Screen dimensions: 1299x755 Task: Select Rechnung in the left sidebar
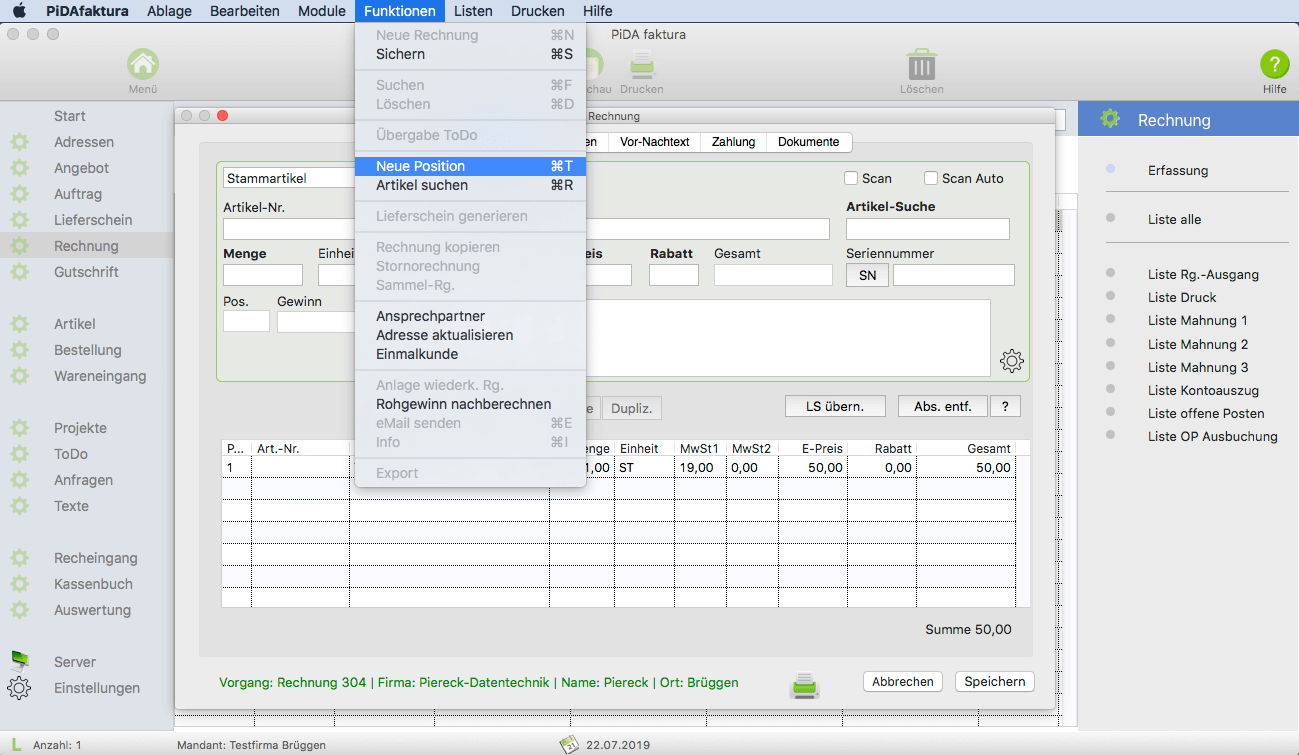point(86,246)
